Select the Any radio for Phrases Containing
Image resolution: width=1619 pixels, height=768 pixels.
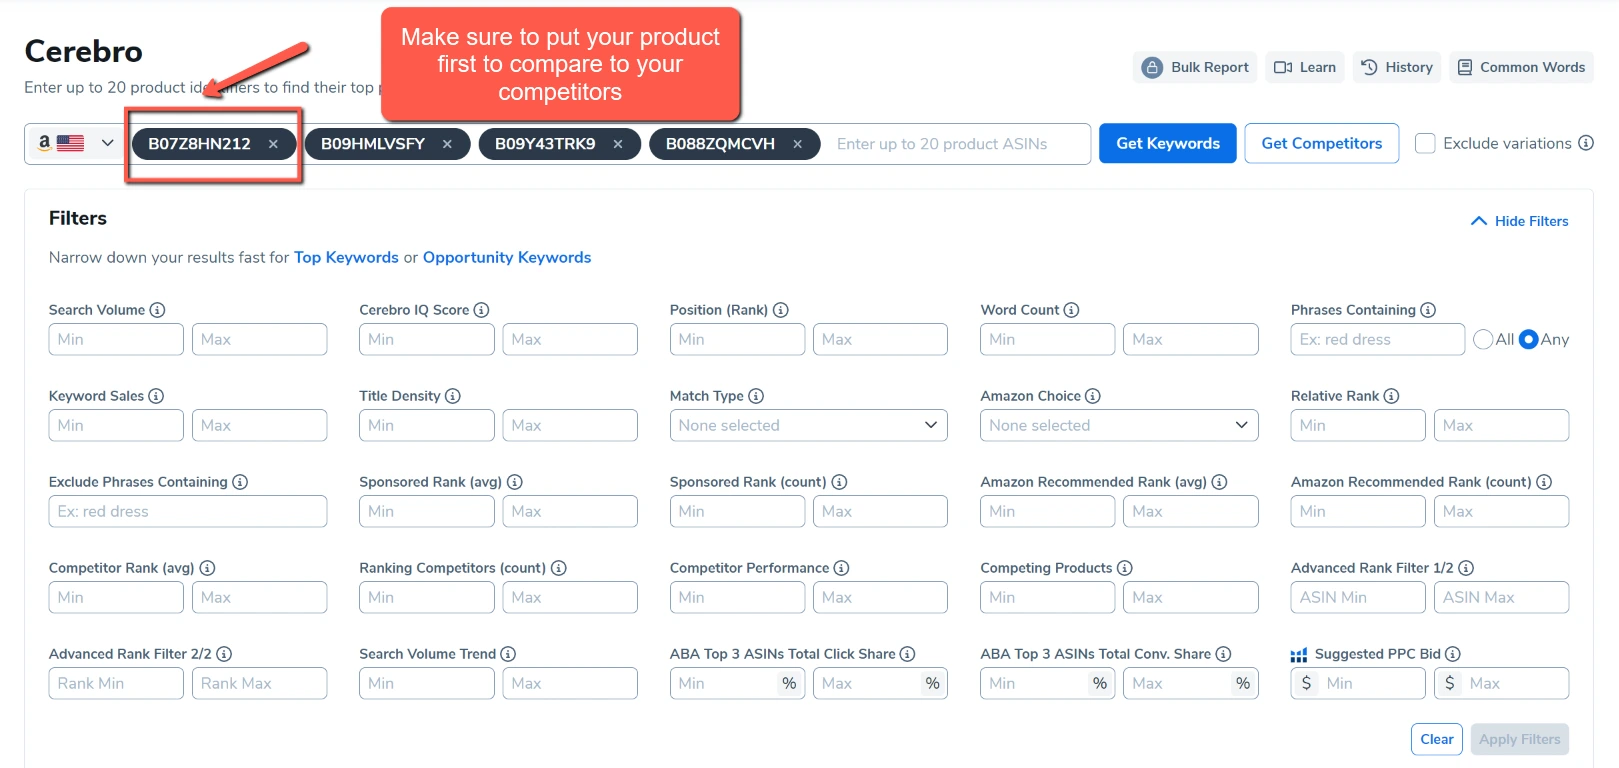click(1528, 340)
